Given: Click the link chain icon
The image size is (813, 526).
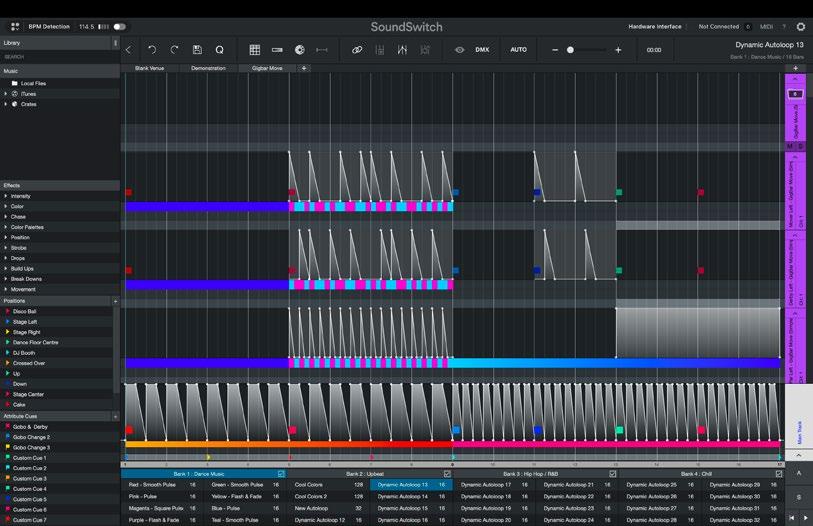Looking at the screenshot, I should pyautogui.click(x=357, y=50).
